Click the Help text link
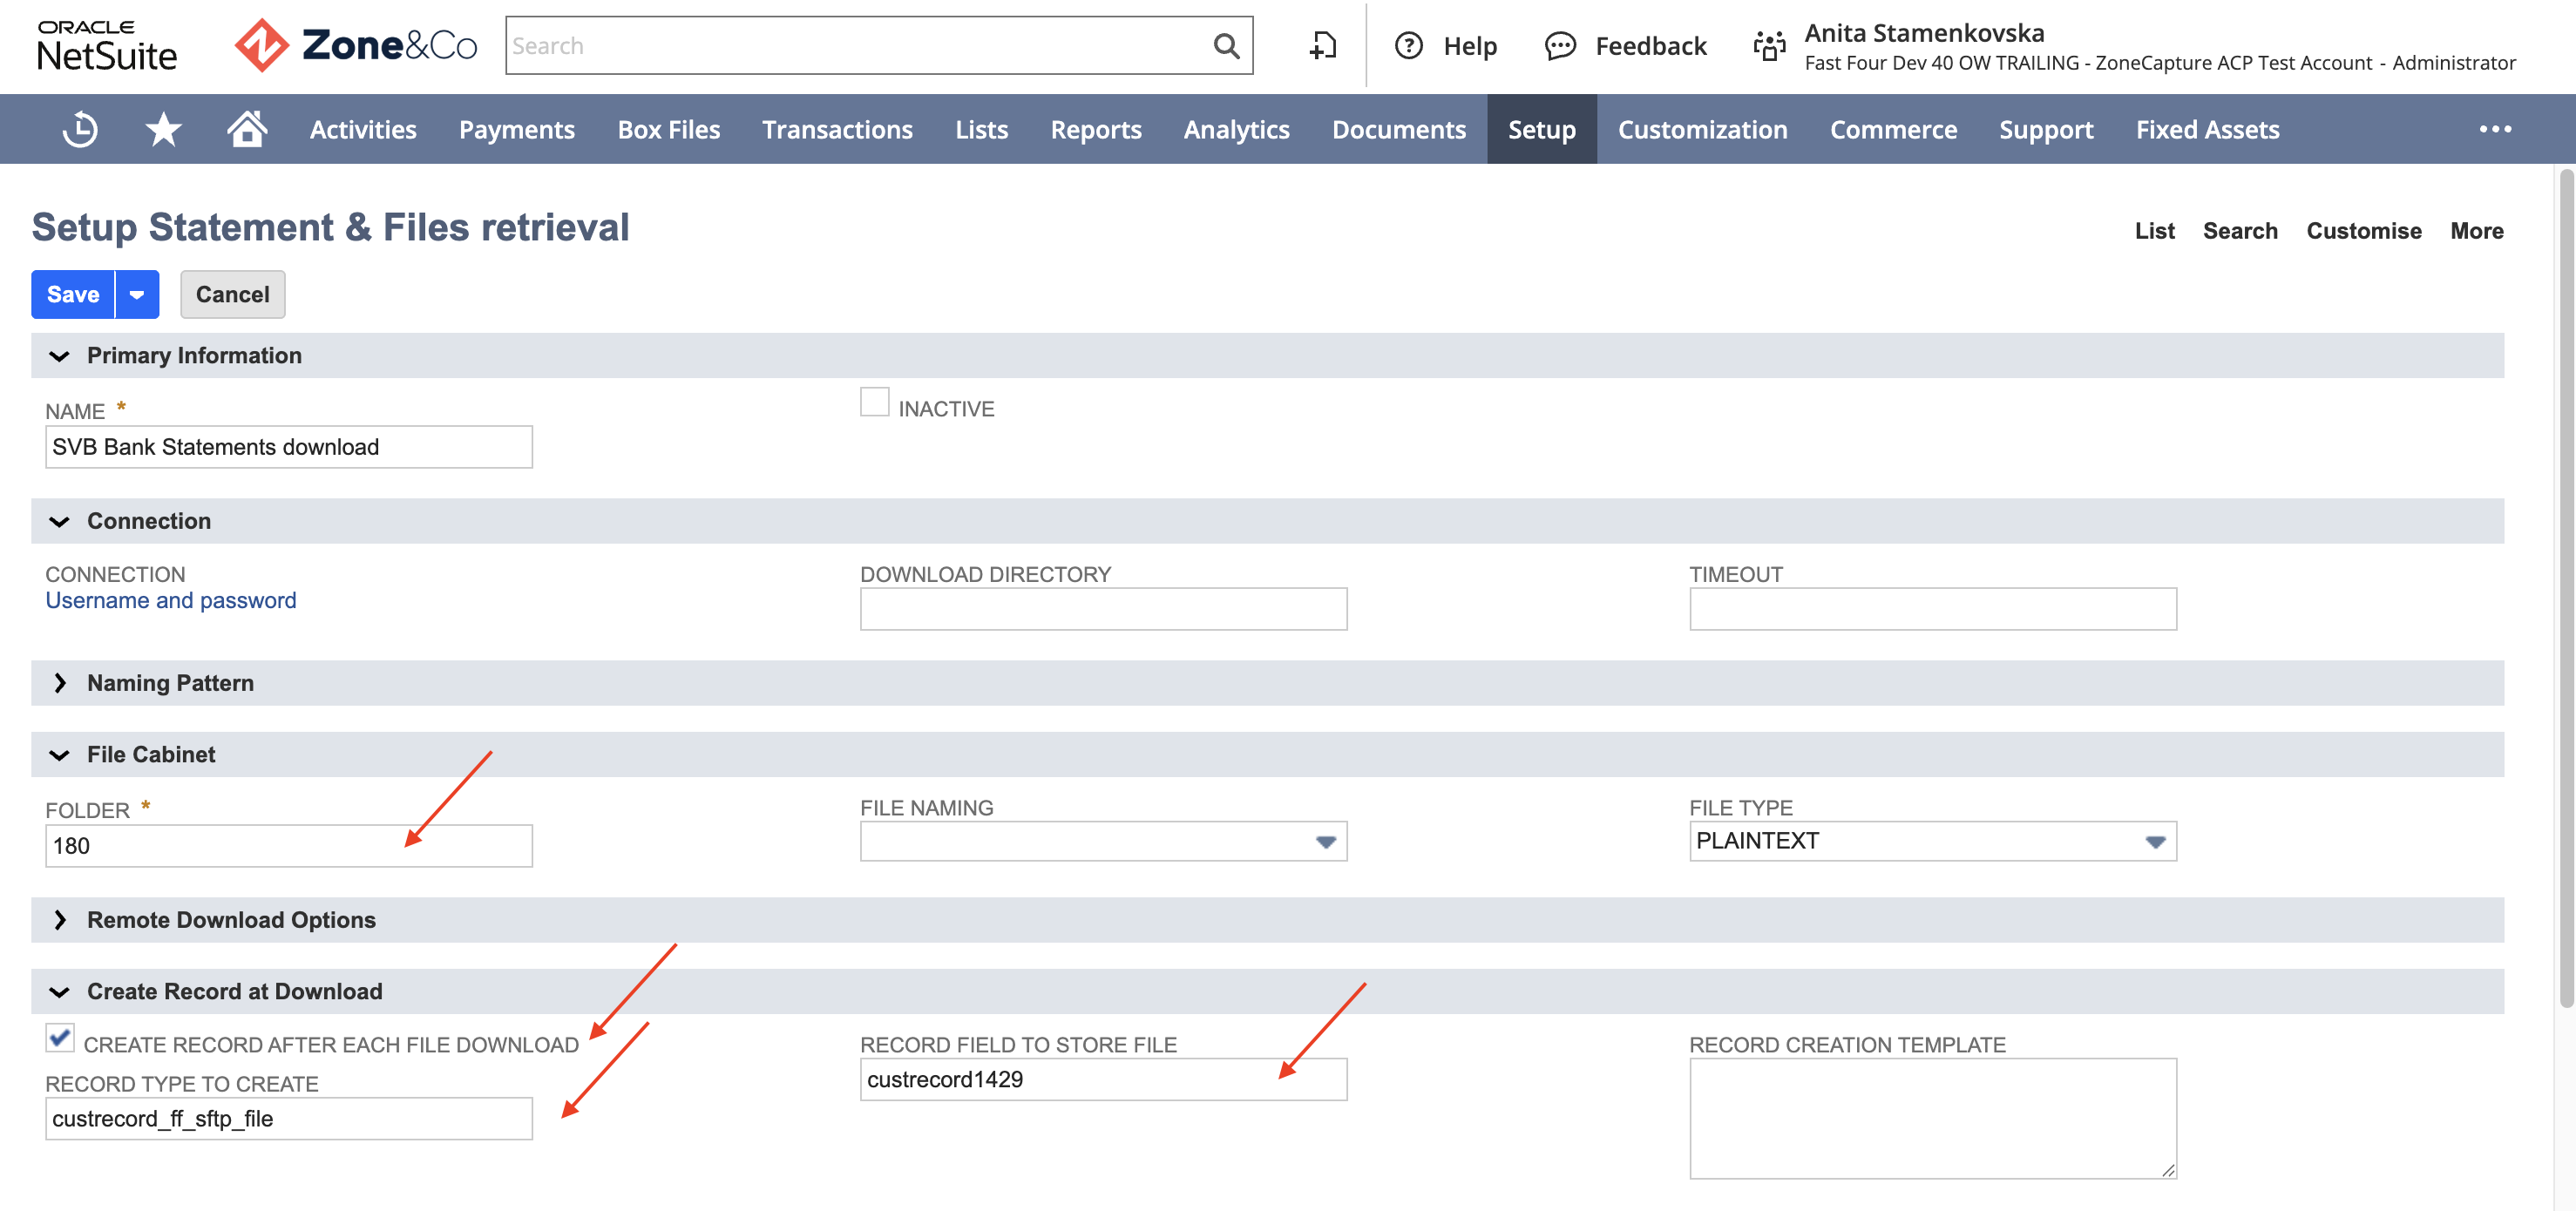 point(1470,46)
